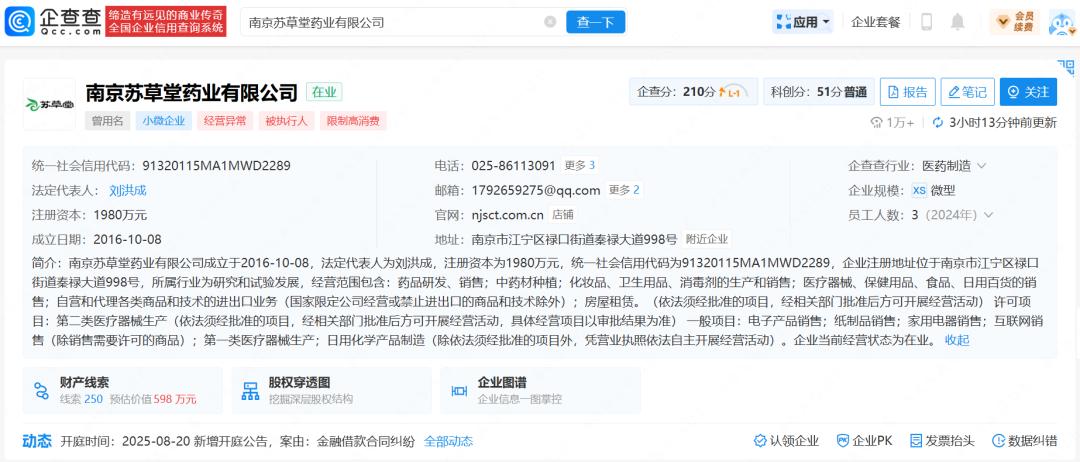The height and width of the screenshot is (462, 1080).
Task: Click the 企查分 210分 score badge
Action: 693,92
